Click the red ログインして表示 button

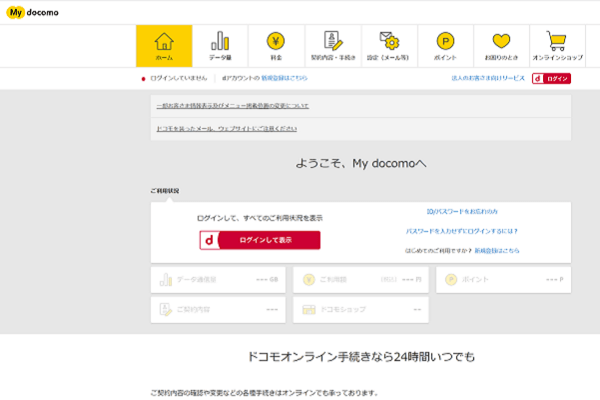pyautogui.click(x=260, y=240)
